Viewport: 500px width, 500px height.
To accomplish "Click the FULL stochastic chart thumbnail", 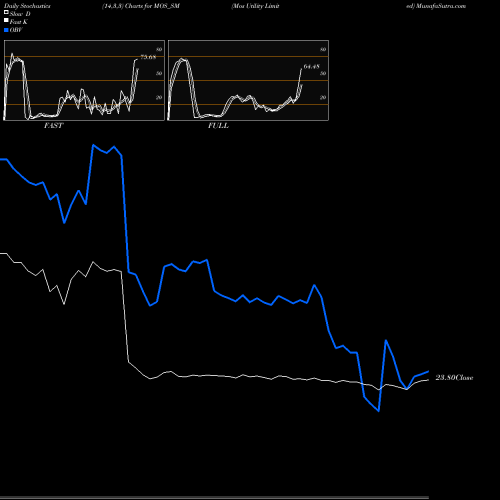I will click(x=248, y=80).
